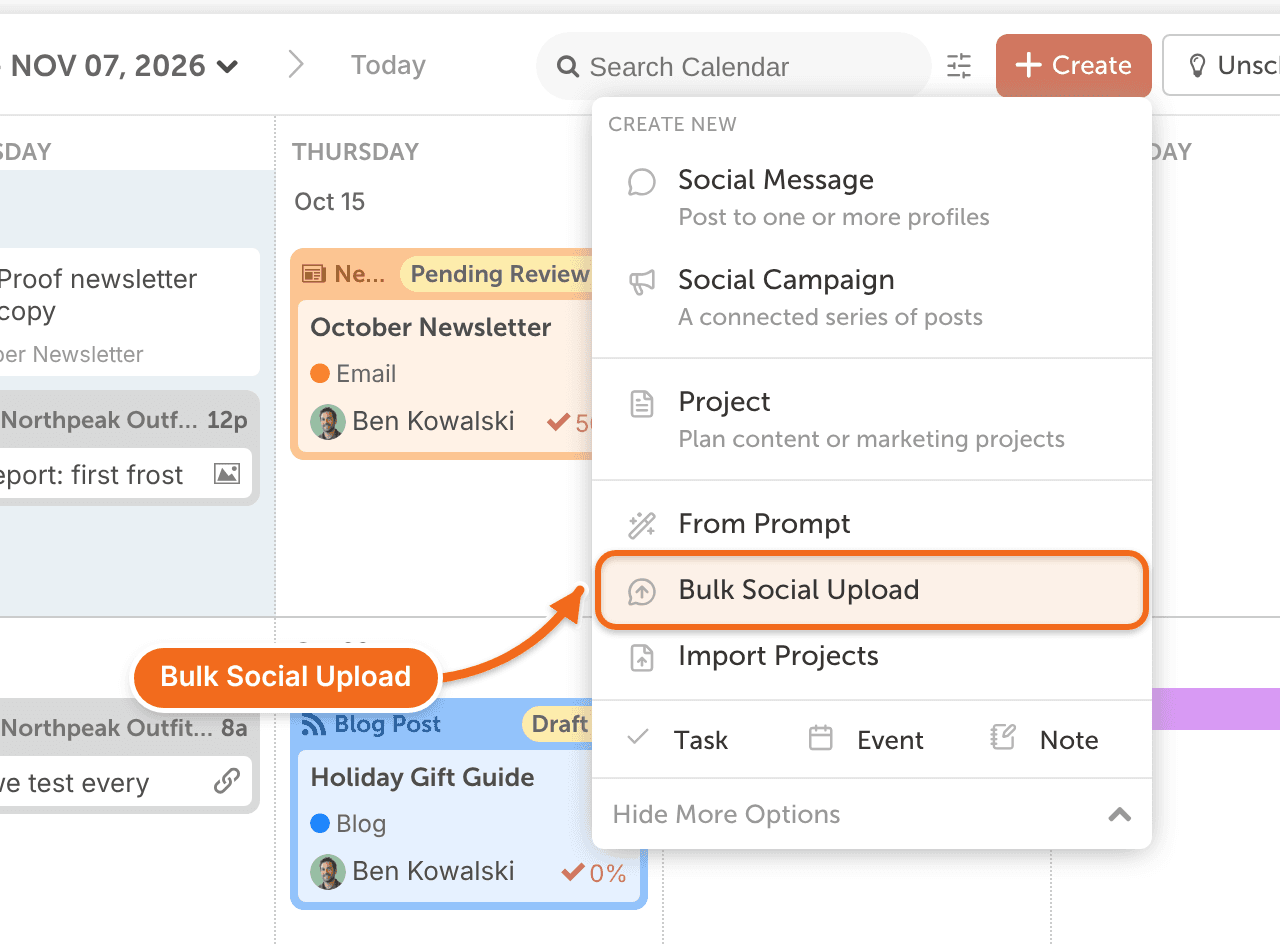This screenshot has width=1280, height=944.
Task: Go to next date range arrow
Action: [x=296, y=65]
